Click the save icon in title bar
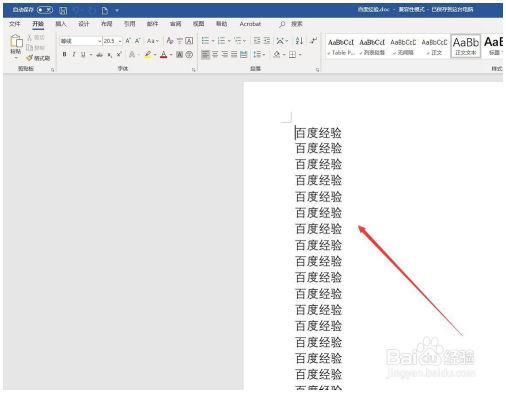This screenshot has height=393, width=506. tap(63, 11)
